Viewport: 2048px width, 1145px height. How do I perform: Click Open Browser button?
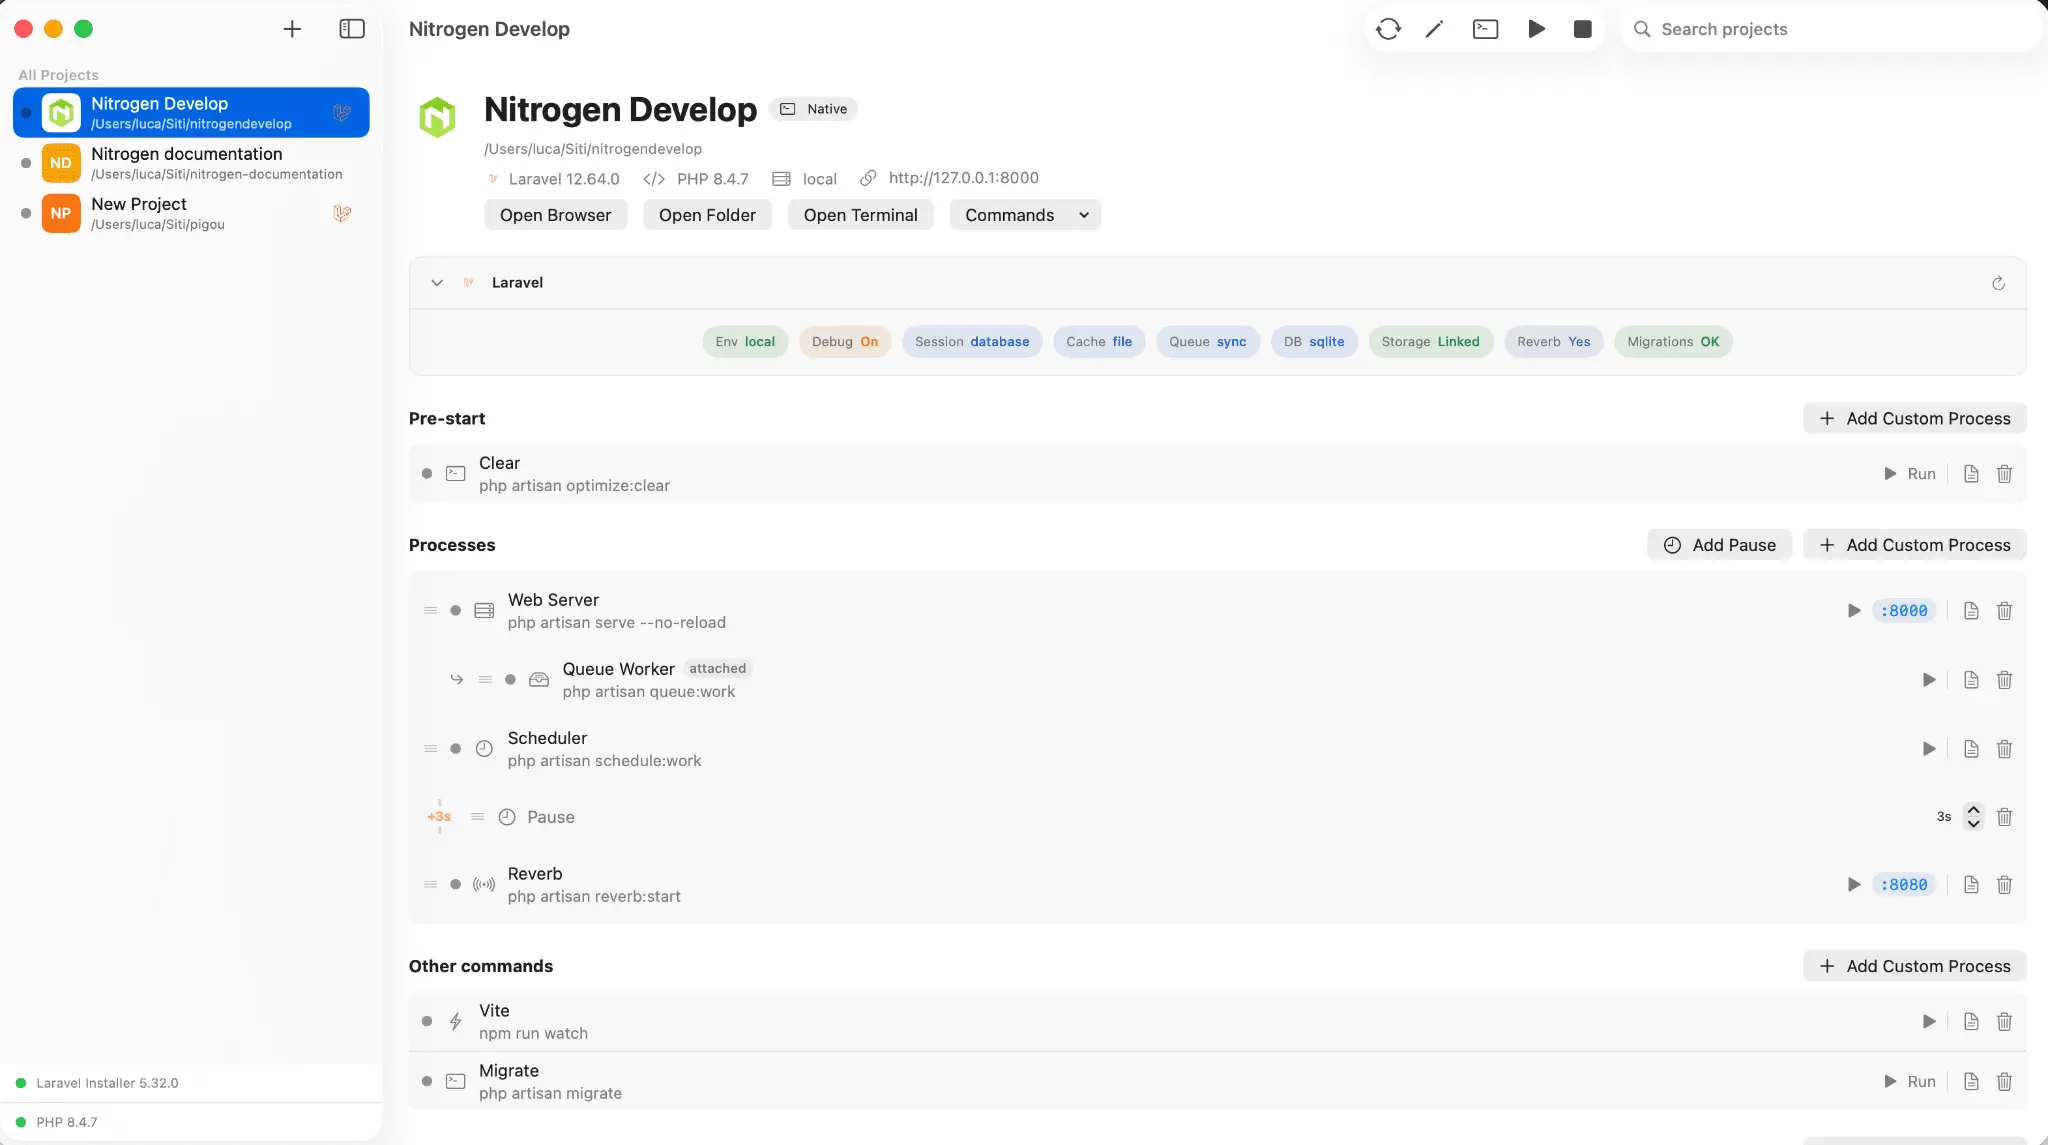click(555, 215)
